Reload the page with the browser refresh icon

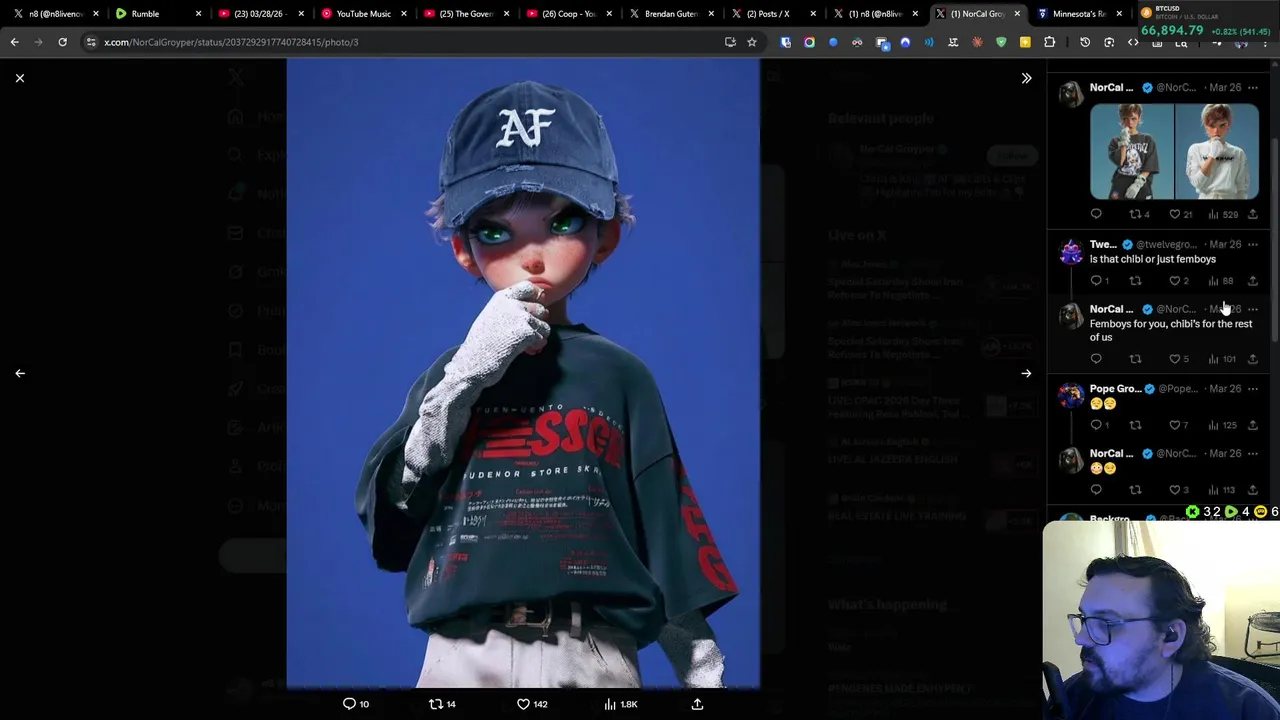(62, 42)
